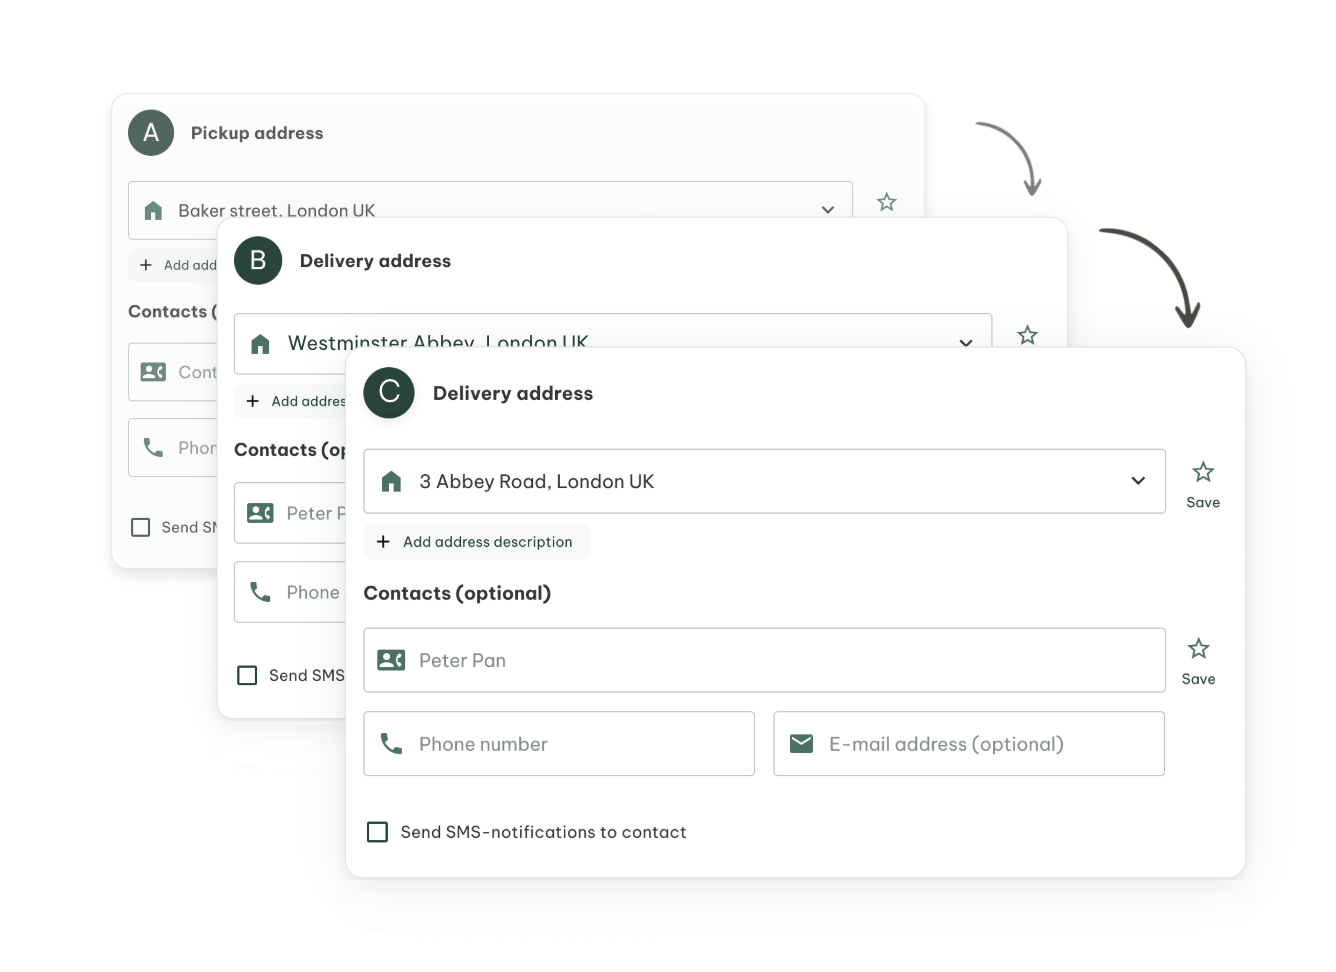The width and height of the screenshot is (1336, 972).
Task: Open the Westminster Abbey address dropdown chevron
Action: pyautogui.click(x=965, y=342)
